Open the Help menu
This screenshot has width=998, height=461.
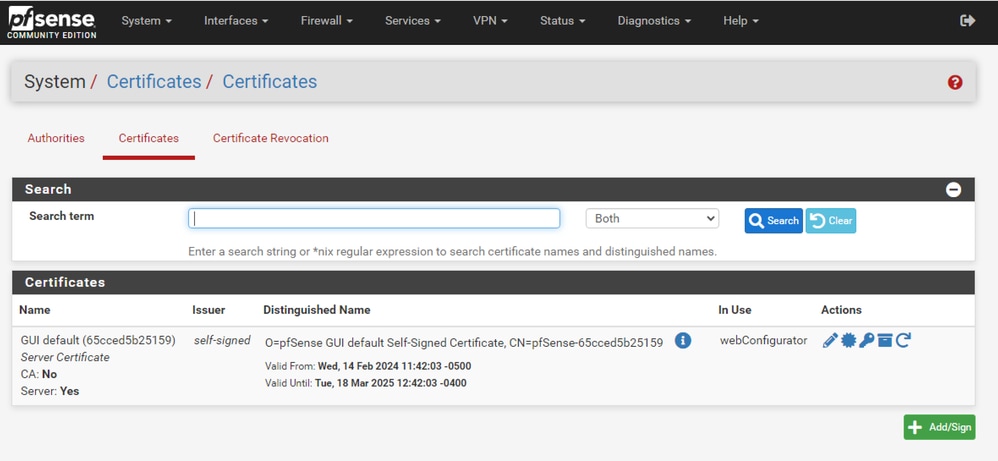point(741,20)
